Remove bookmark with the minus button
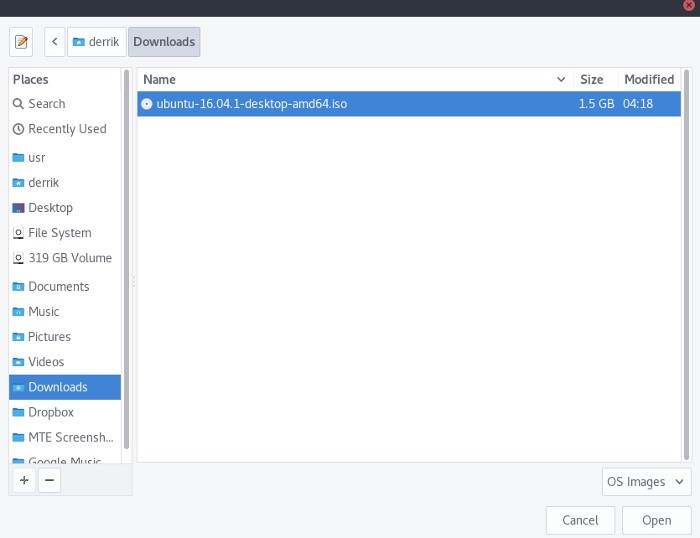The image size is (700, 538). tap(49, 481)
